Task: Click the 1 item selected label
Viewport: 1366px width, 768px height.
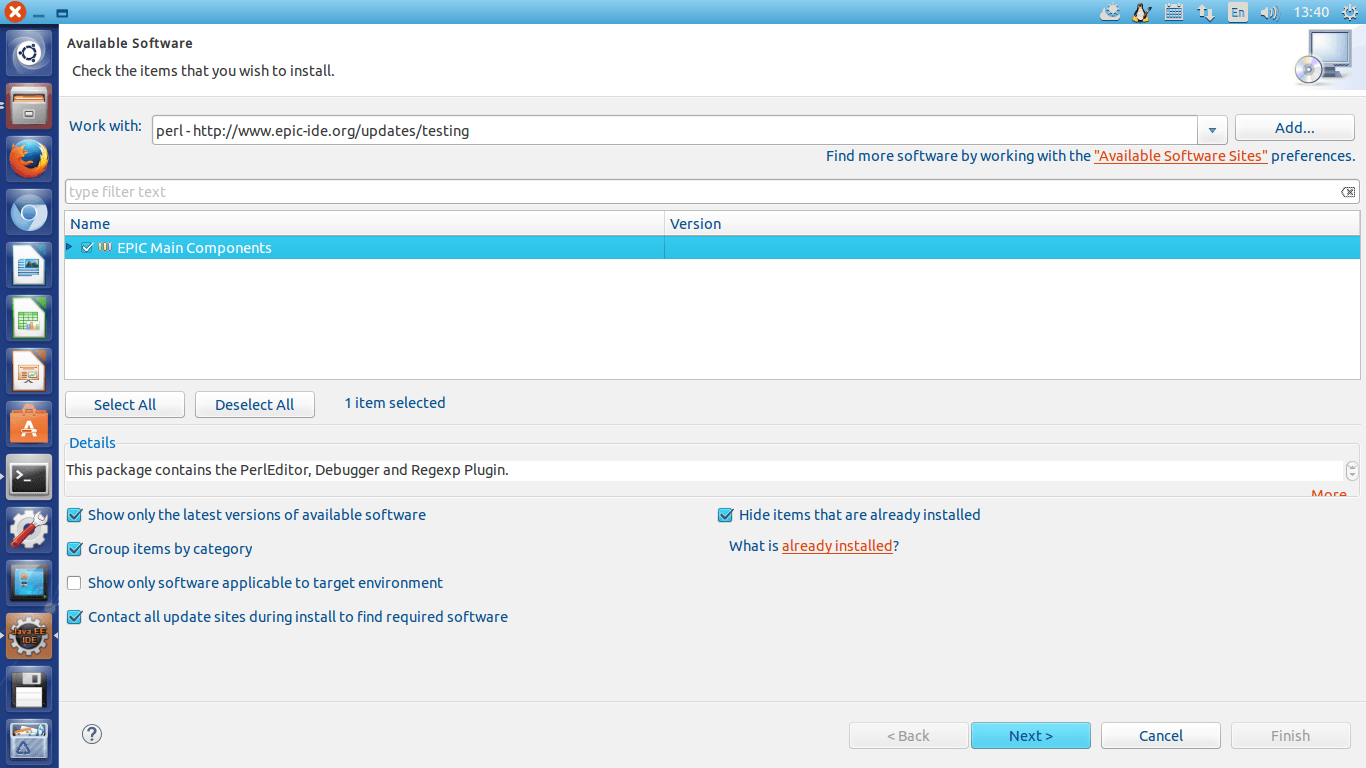Action: pyautogui.click(x=395, y=403)
